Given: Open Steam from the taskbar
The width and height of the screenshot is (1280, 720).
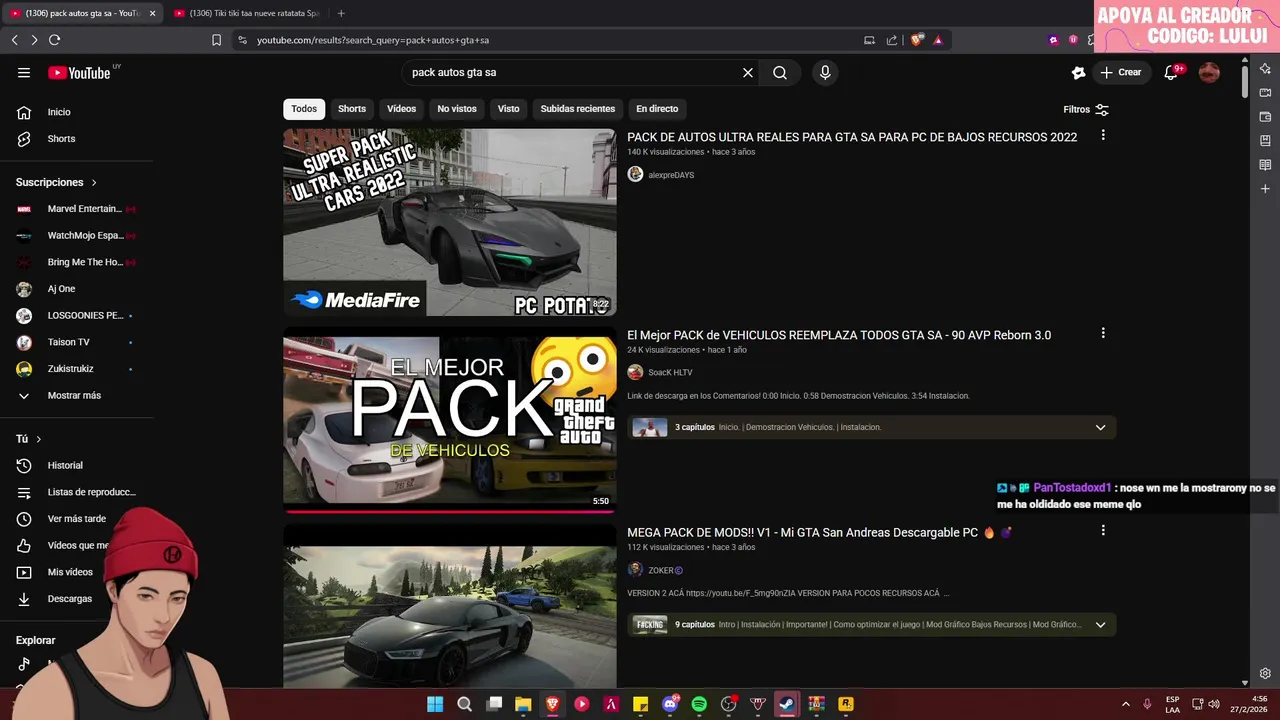Looking at the screenshot, I should pyautogui.click(x=786, y=704).
